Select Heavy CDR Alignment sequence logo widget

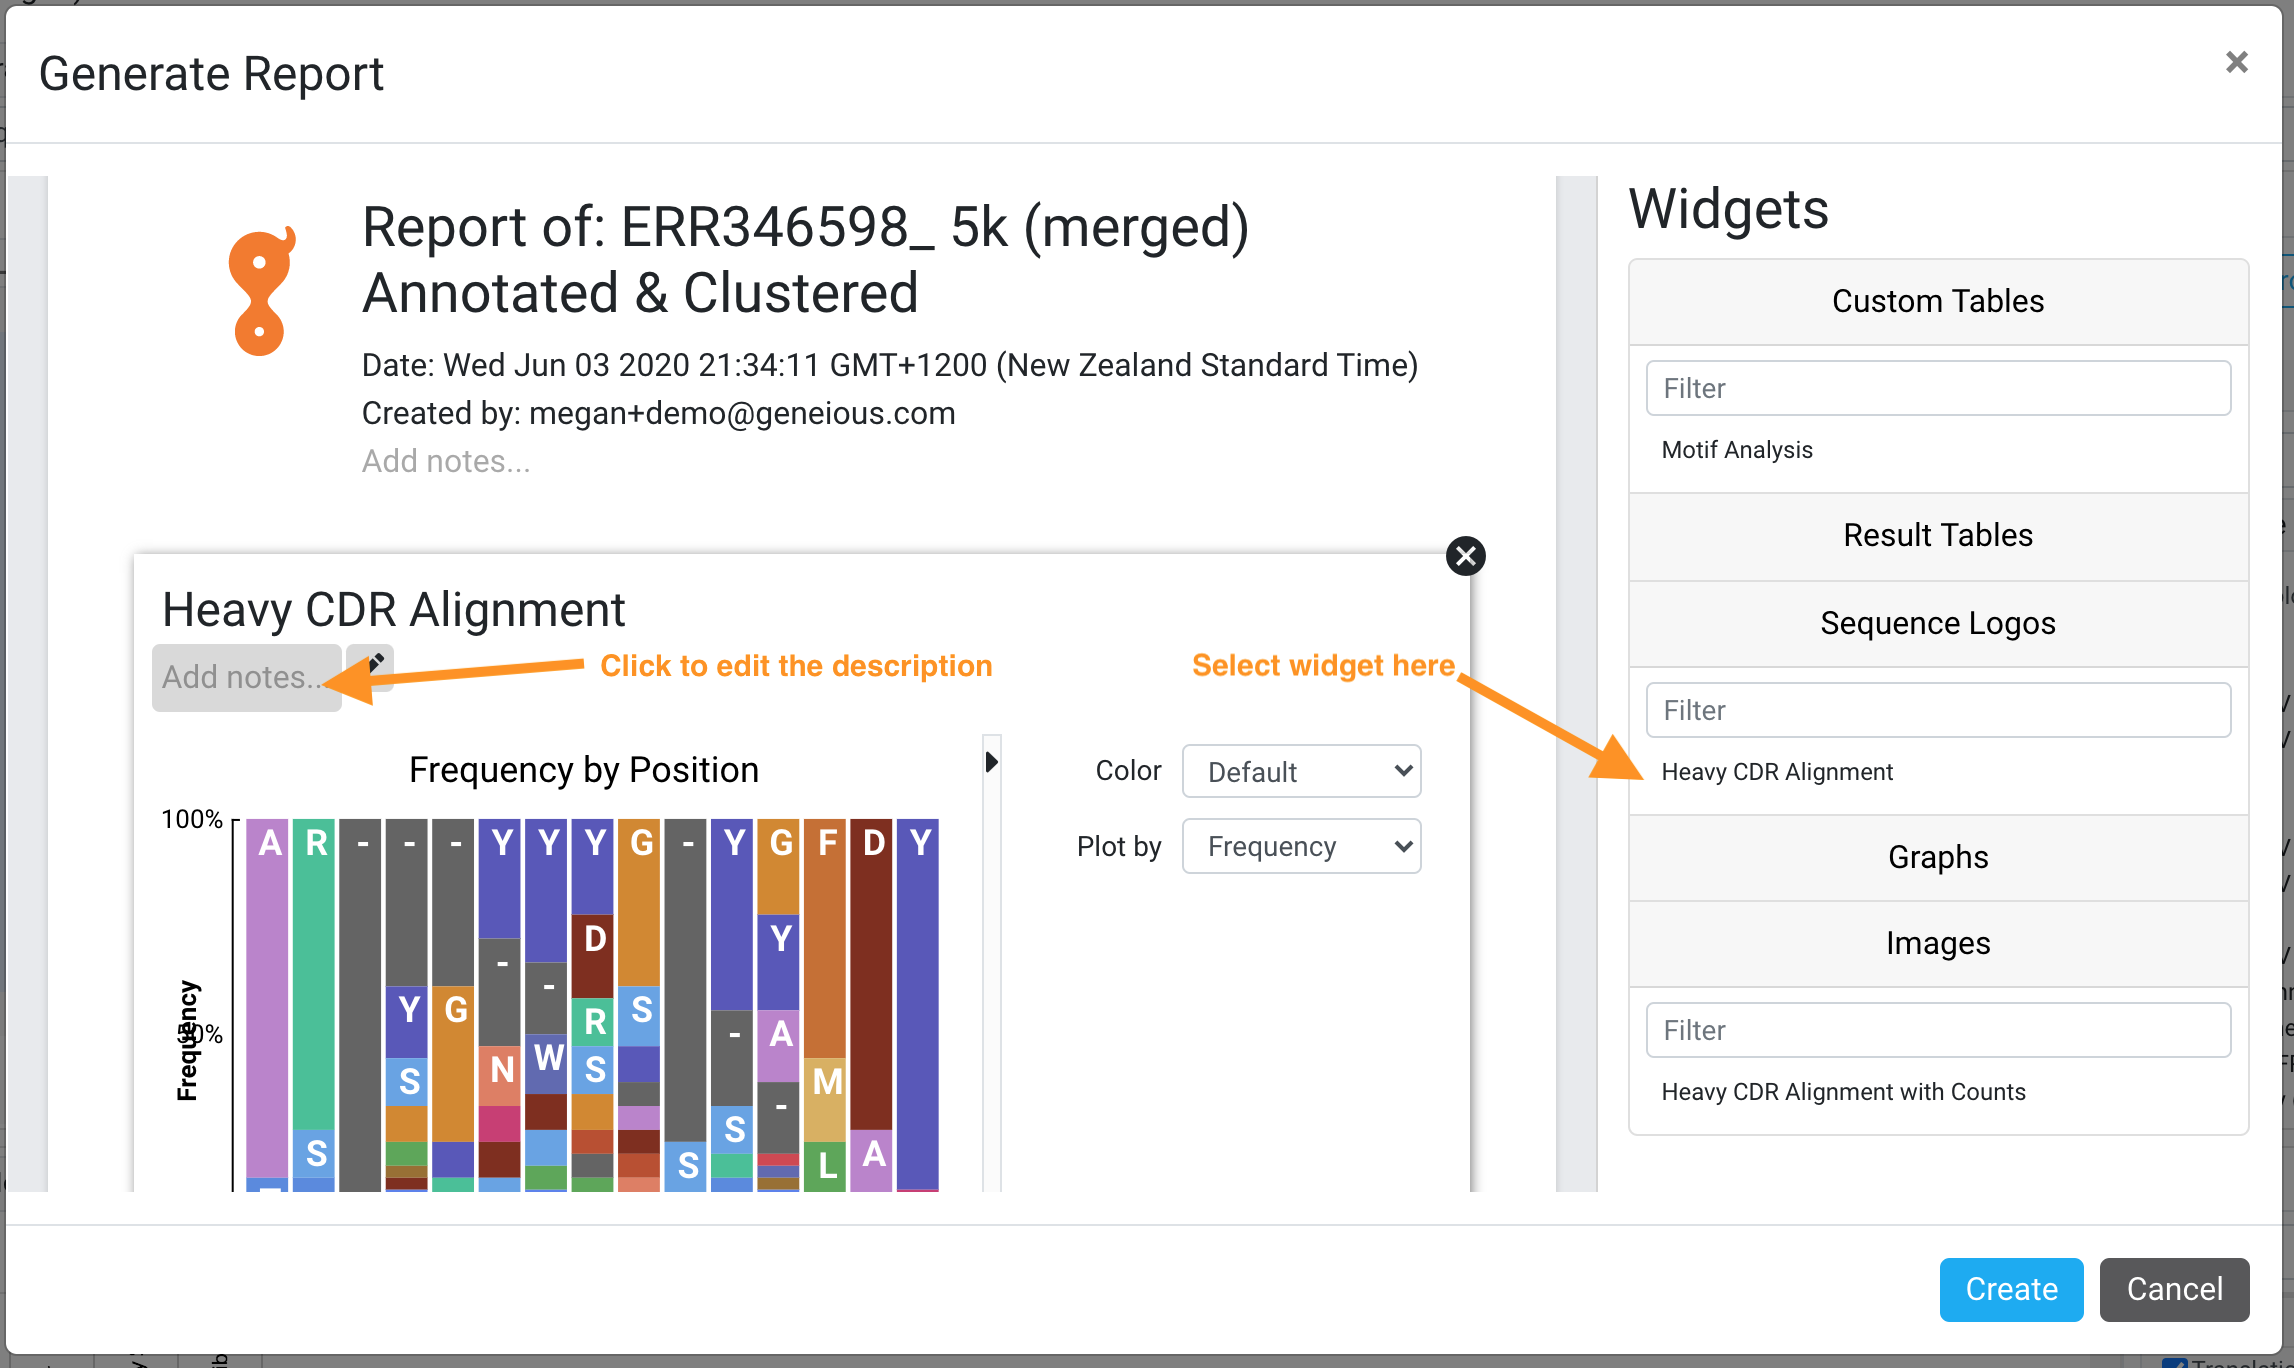click(1777, 772)
